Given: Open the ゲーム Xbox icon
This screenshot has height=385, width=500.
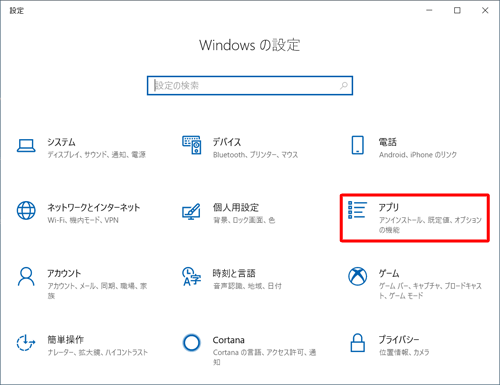Looking at the screenshot, I should [358, 276].
